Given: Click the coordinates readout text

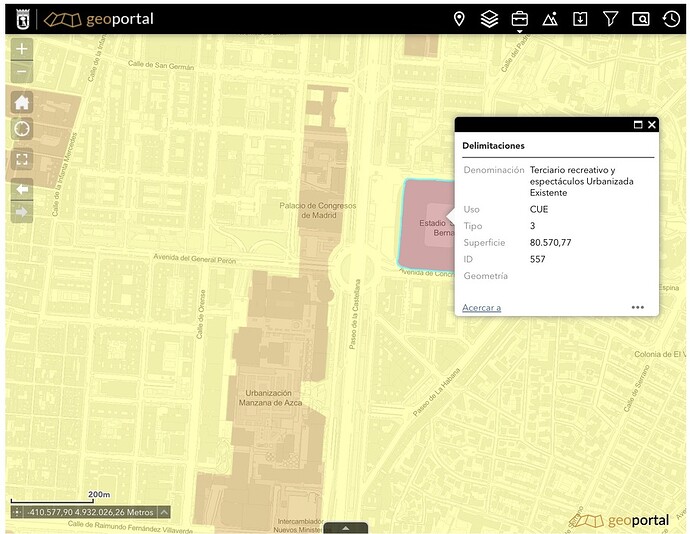Looking at the screenshot, I should pos(90,512).
